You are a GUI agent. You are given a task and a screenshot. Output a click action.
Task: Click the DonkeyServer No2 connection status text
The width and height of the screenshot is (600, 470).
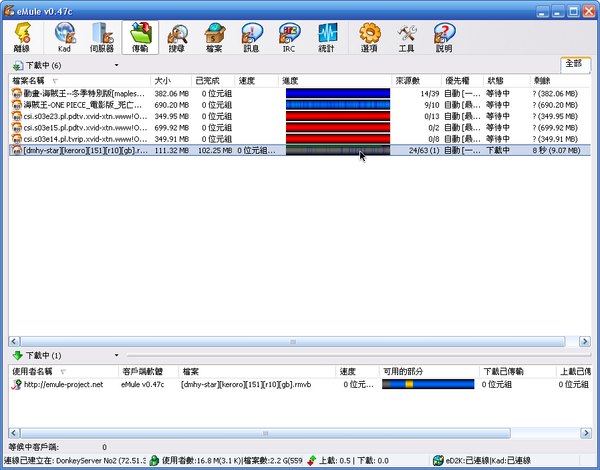tap(75, 460)
